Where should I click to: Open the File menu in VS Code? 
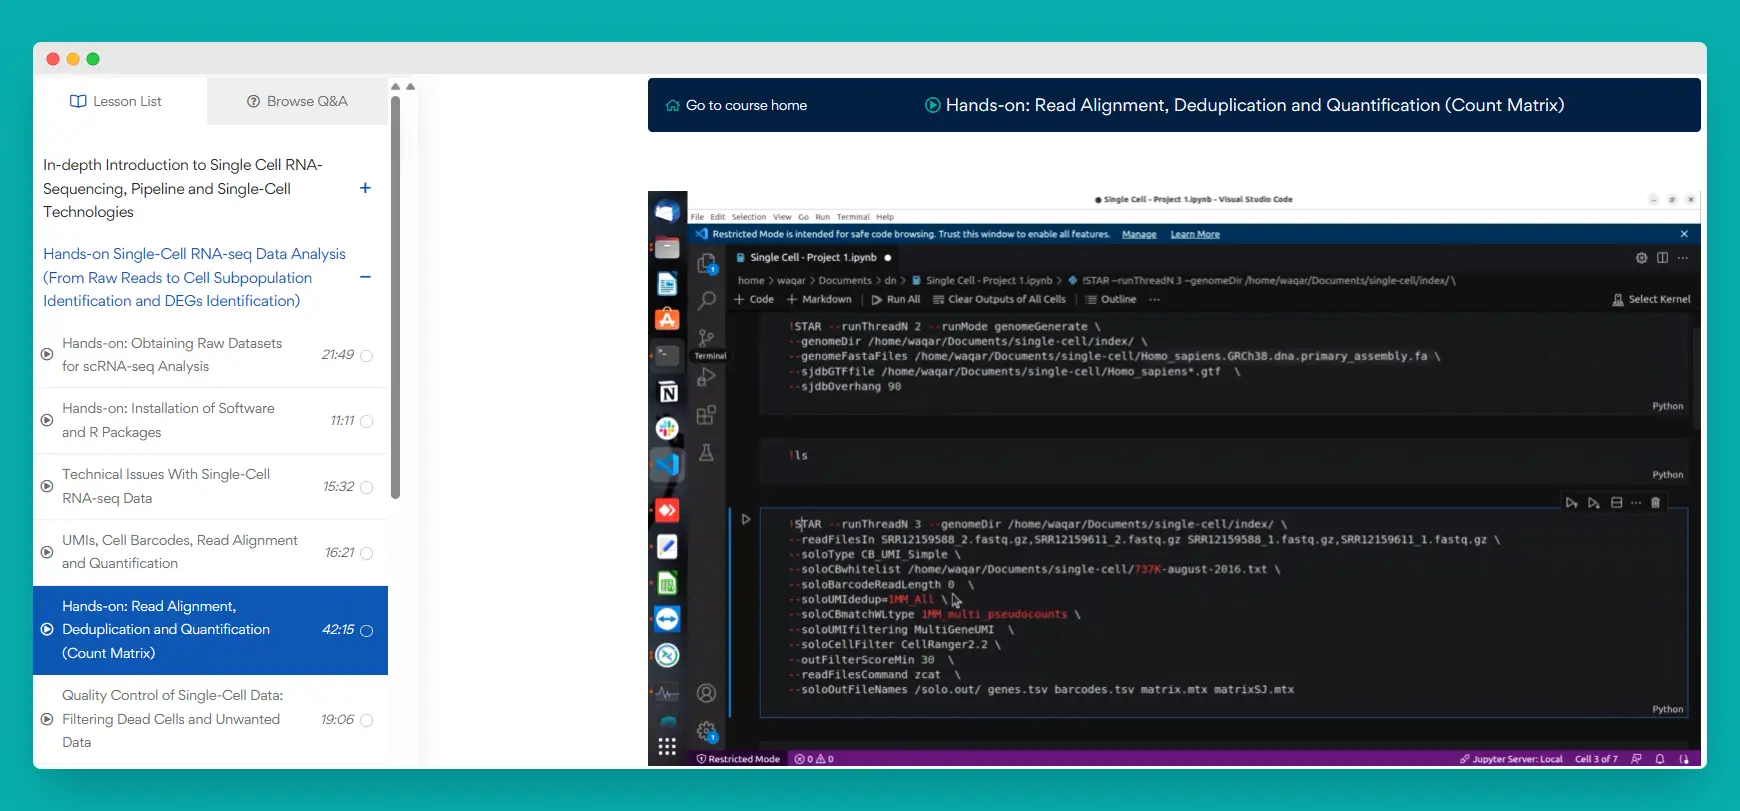pyautogui.click(x=697, y=217)
